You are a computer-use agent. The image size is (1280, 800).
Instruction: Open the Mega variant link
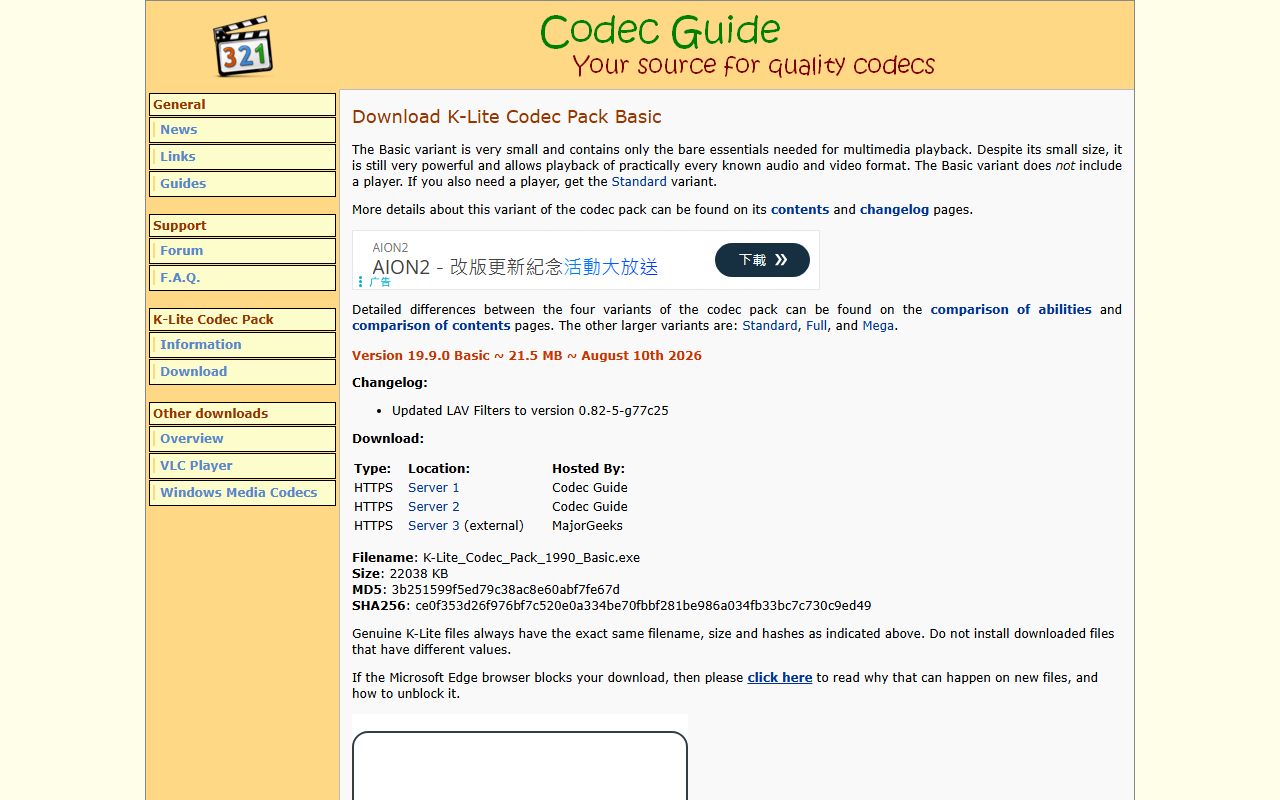pos(878,326)
